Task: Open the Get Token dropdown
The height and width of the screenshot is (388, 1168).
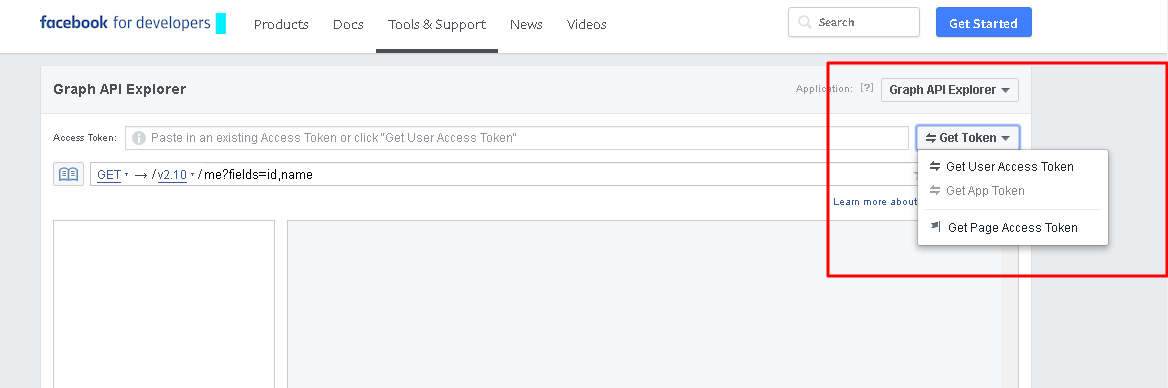Action: (968, 138)
